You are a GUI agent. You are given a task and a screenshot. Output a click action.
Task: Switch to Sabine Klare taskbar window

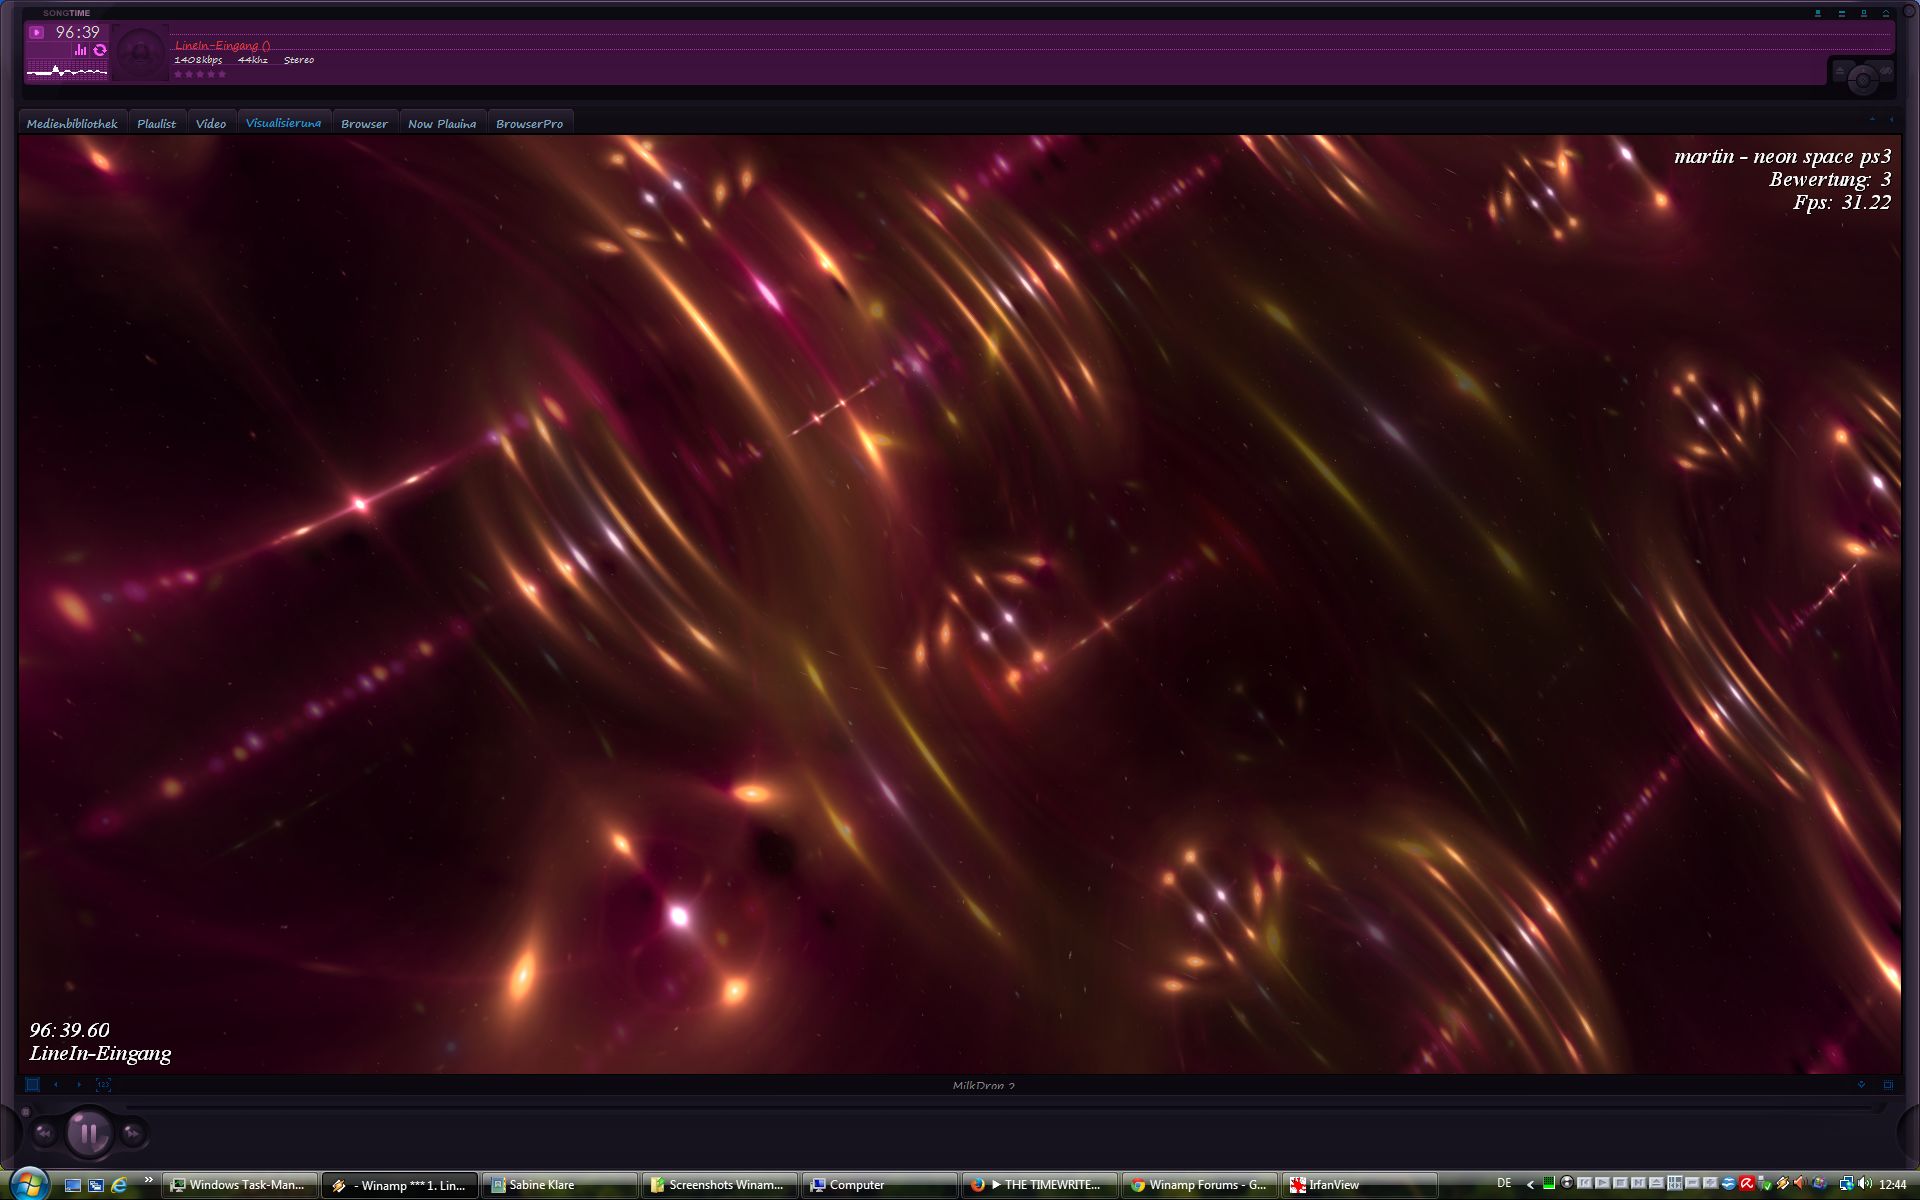560,1185
